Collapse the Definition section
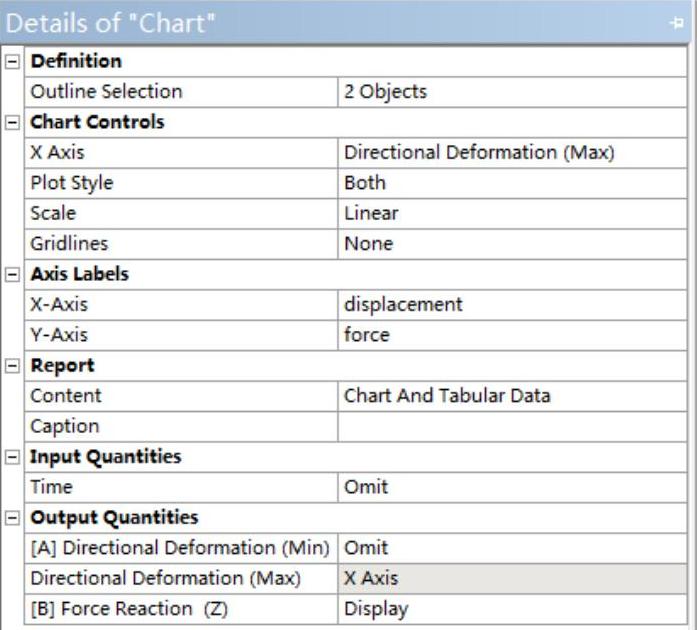The height and width of the screenshot is (630, 697). point(12,62)
